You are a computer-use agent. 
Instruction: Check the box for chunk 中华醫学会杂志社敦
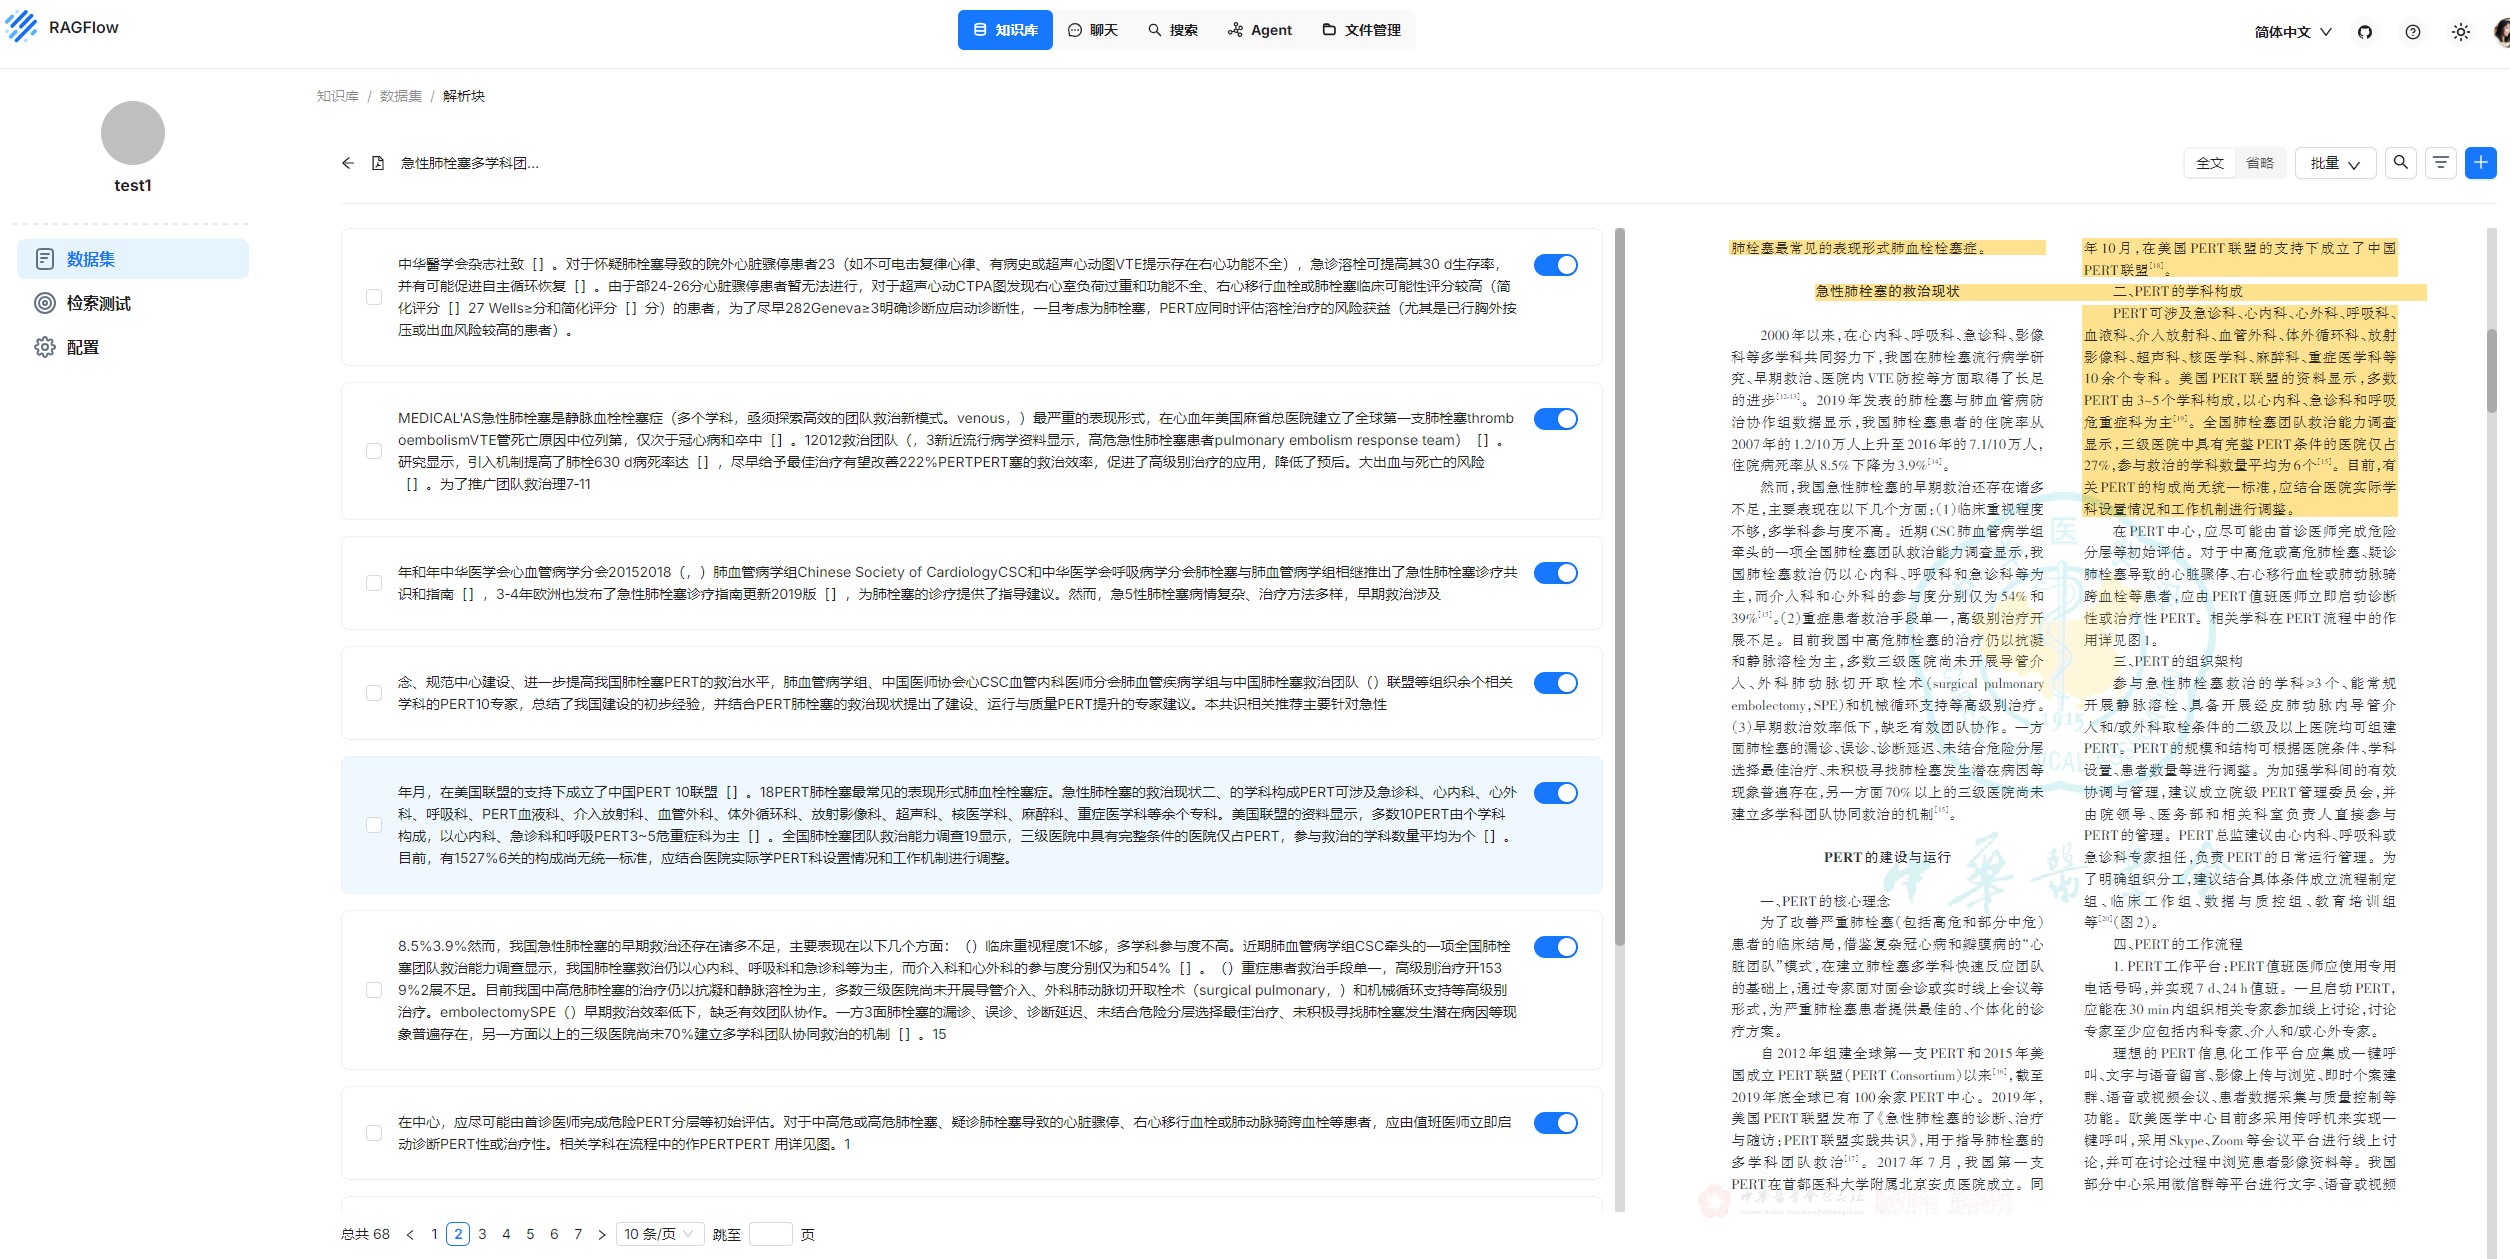(x=374, y=297)
